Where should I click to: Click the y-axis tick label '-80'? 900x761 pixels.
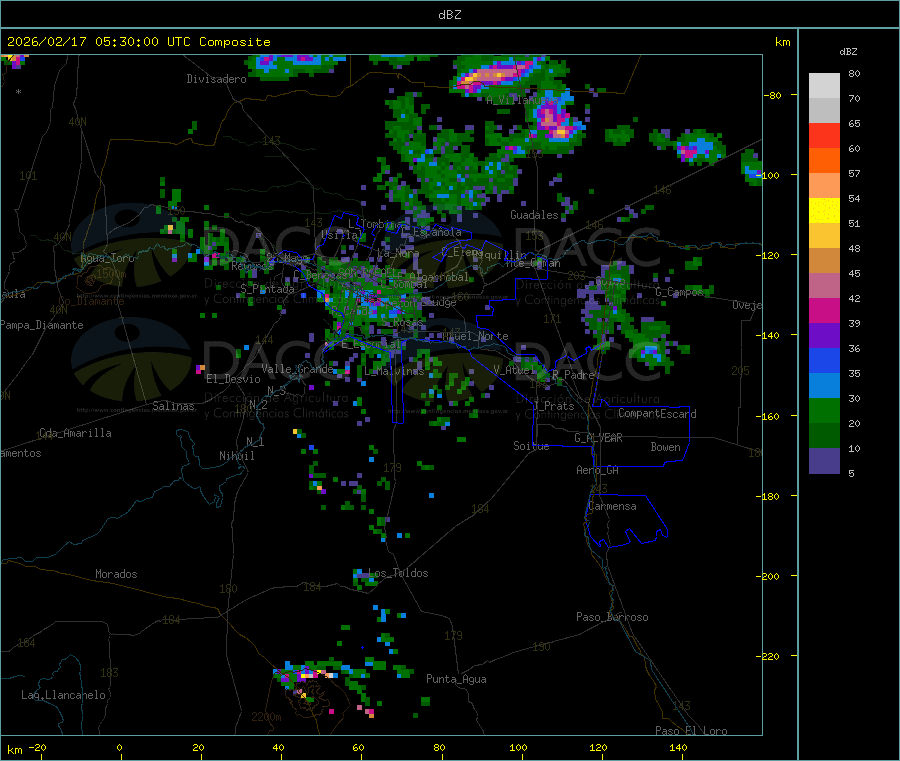coord(773,96)
